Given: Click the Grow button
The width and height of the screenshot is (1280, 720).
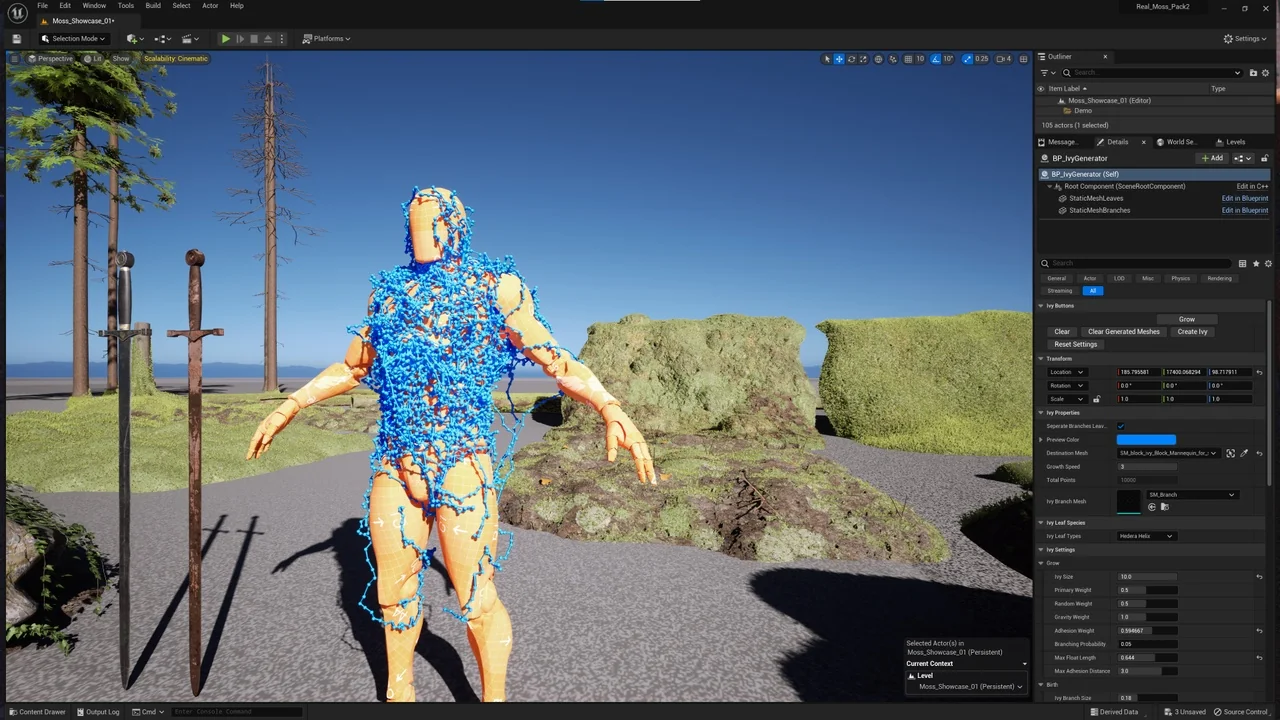Looking at the screenshot, I should point(1186,319).
